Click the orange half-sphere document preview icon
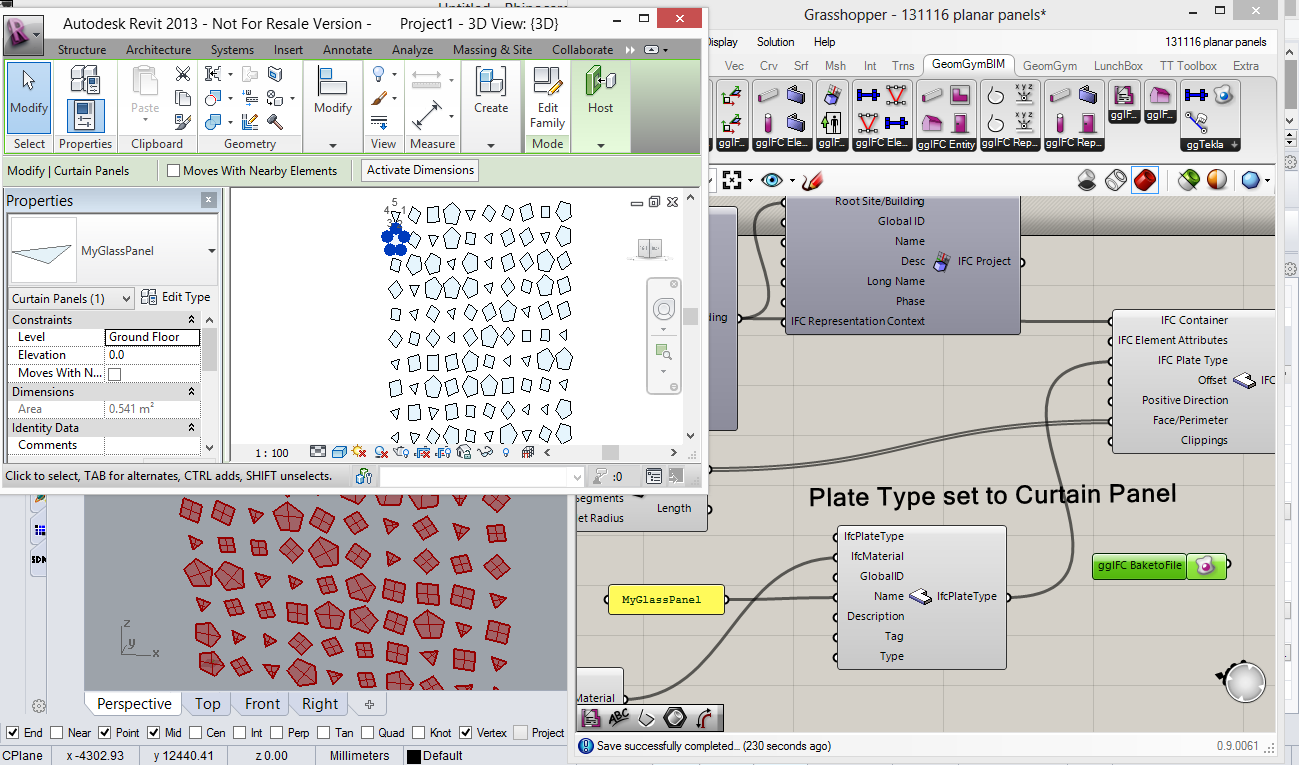The image size is (1299, 765). coord(1216,180)
